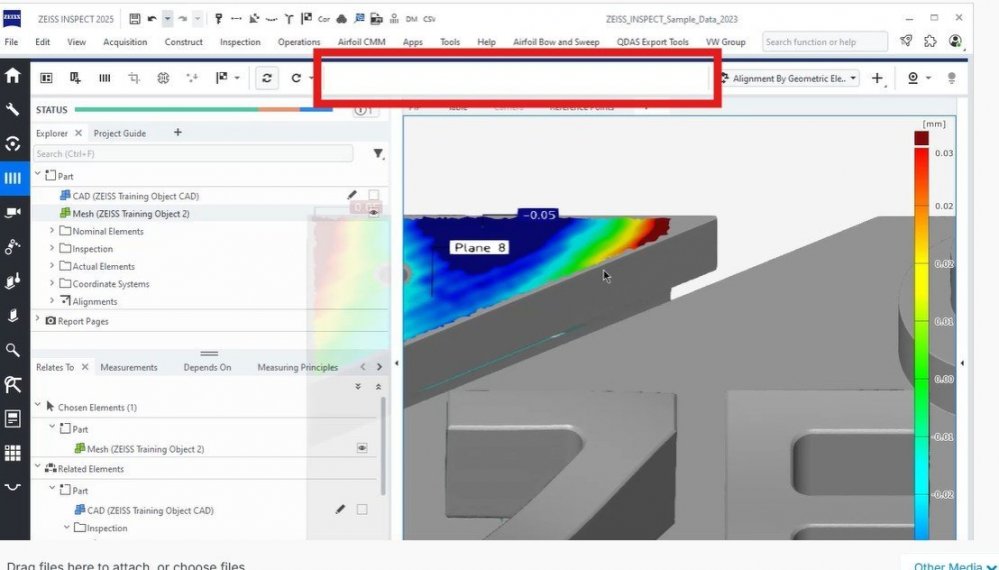The width and height of the screenshot is (999, 570).
Task: Open the report page workspace icon
Action: click(13, 418)
